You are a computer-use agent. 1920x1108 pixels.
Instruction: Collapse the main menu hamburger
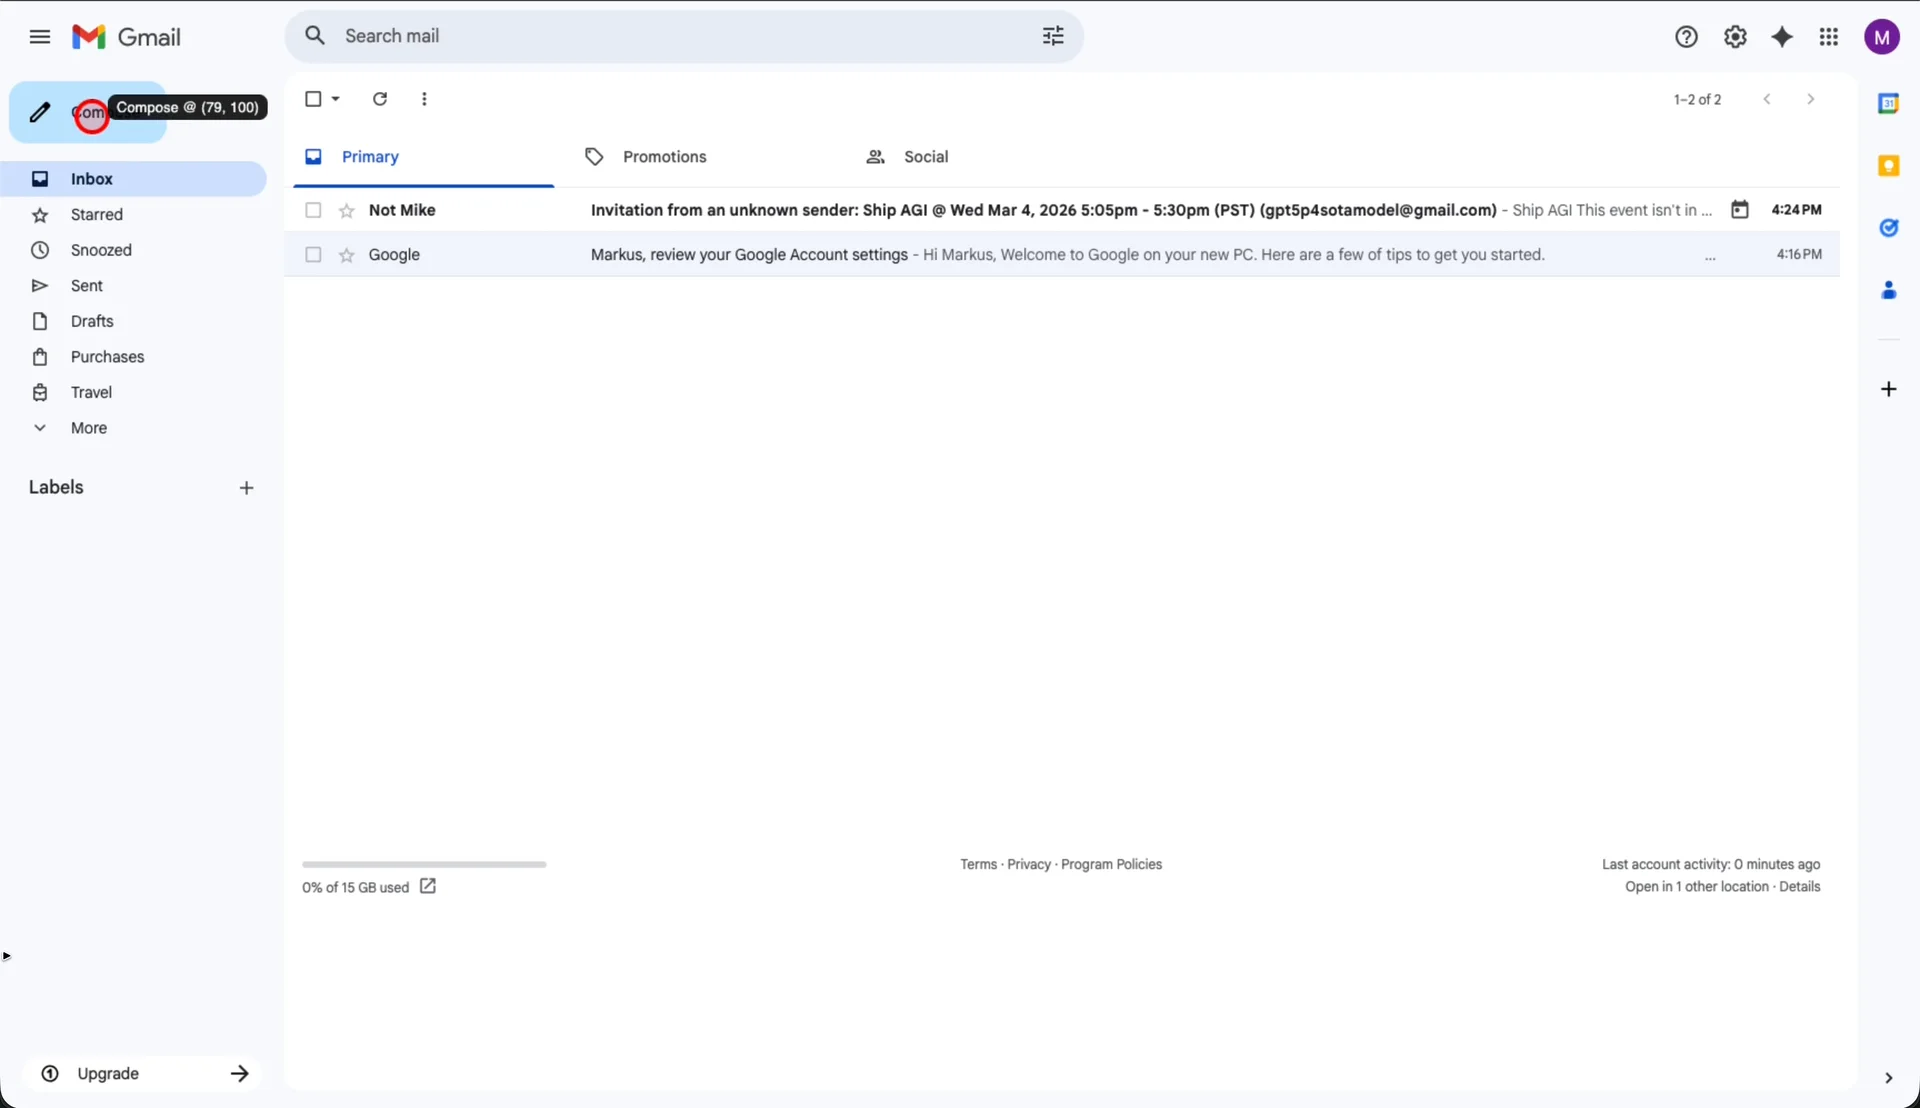[x=40, y=37]
